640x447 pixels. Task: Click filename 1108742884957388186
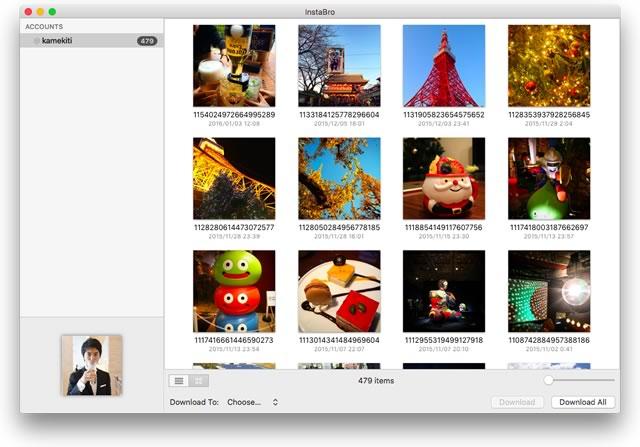549,340
